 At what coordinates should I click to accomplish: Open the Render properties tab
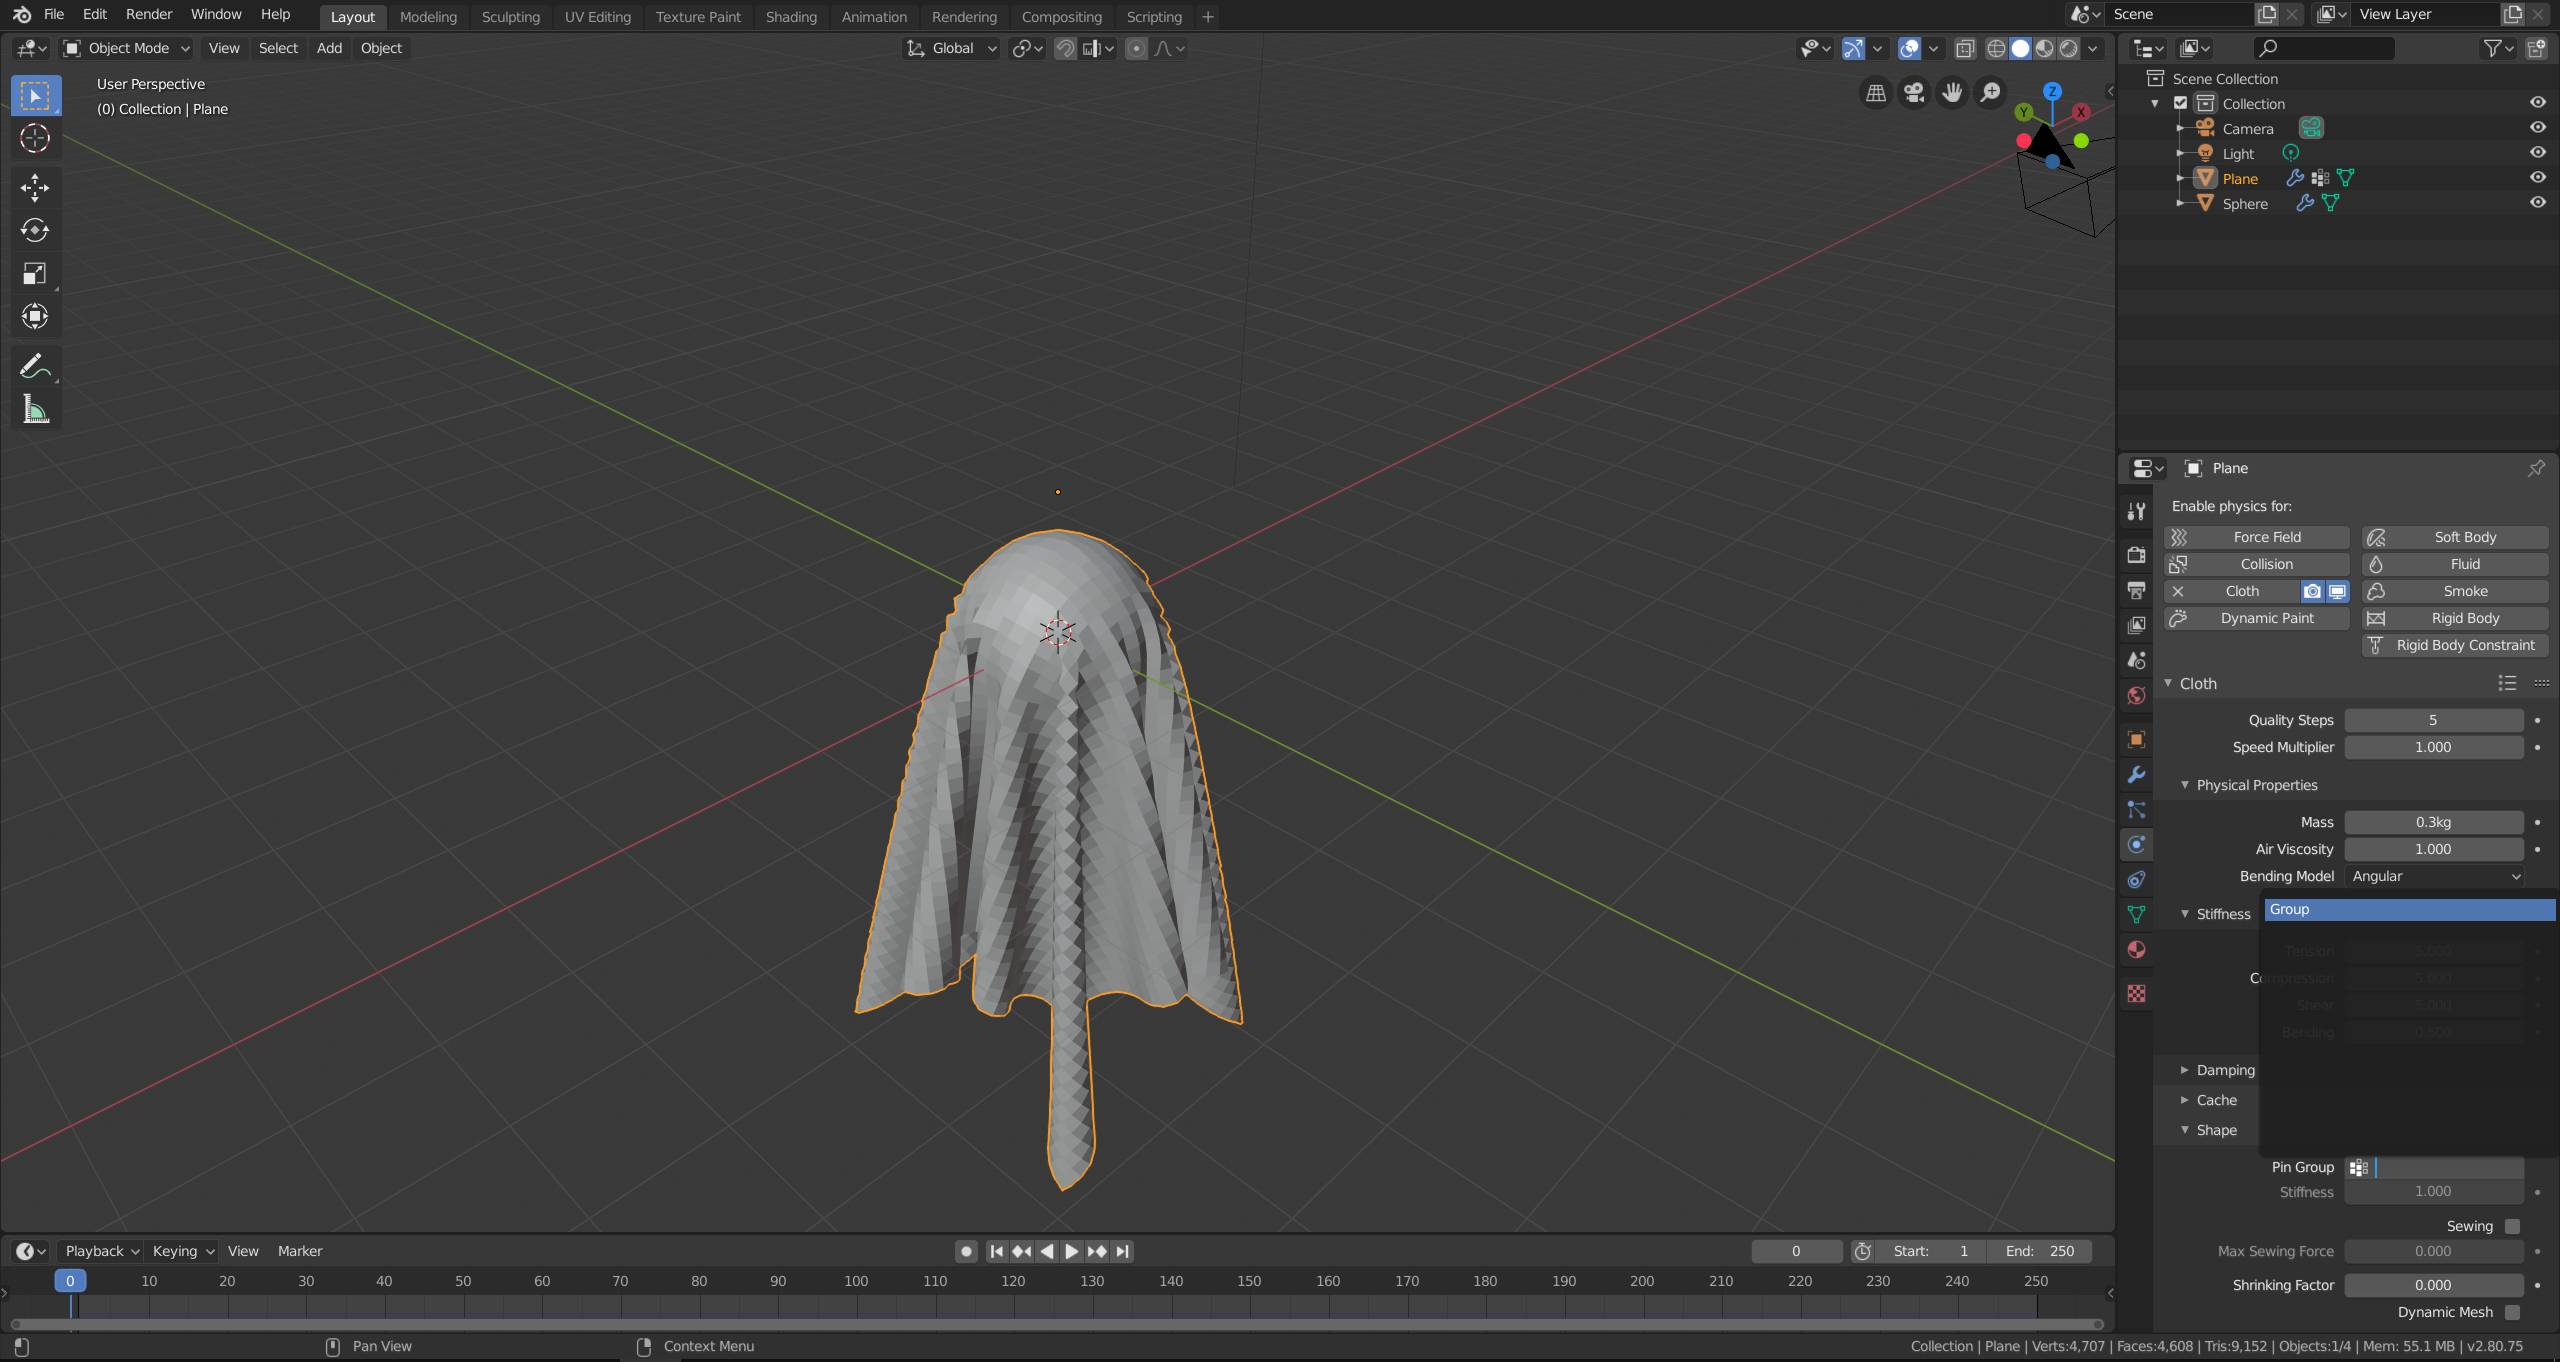pyautogui.click(x=2136, y=555)
